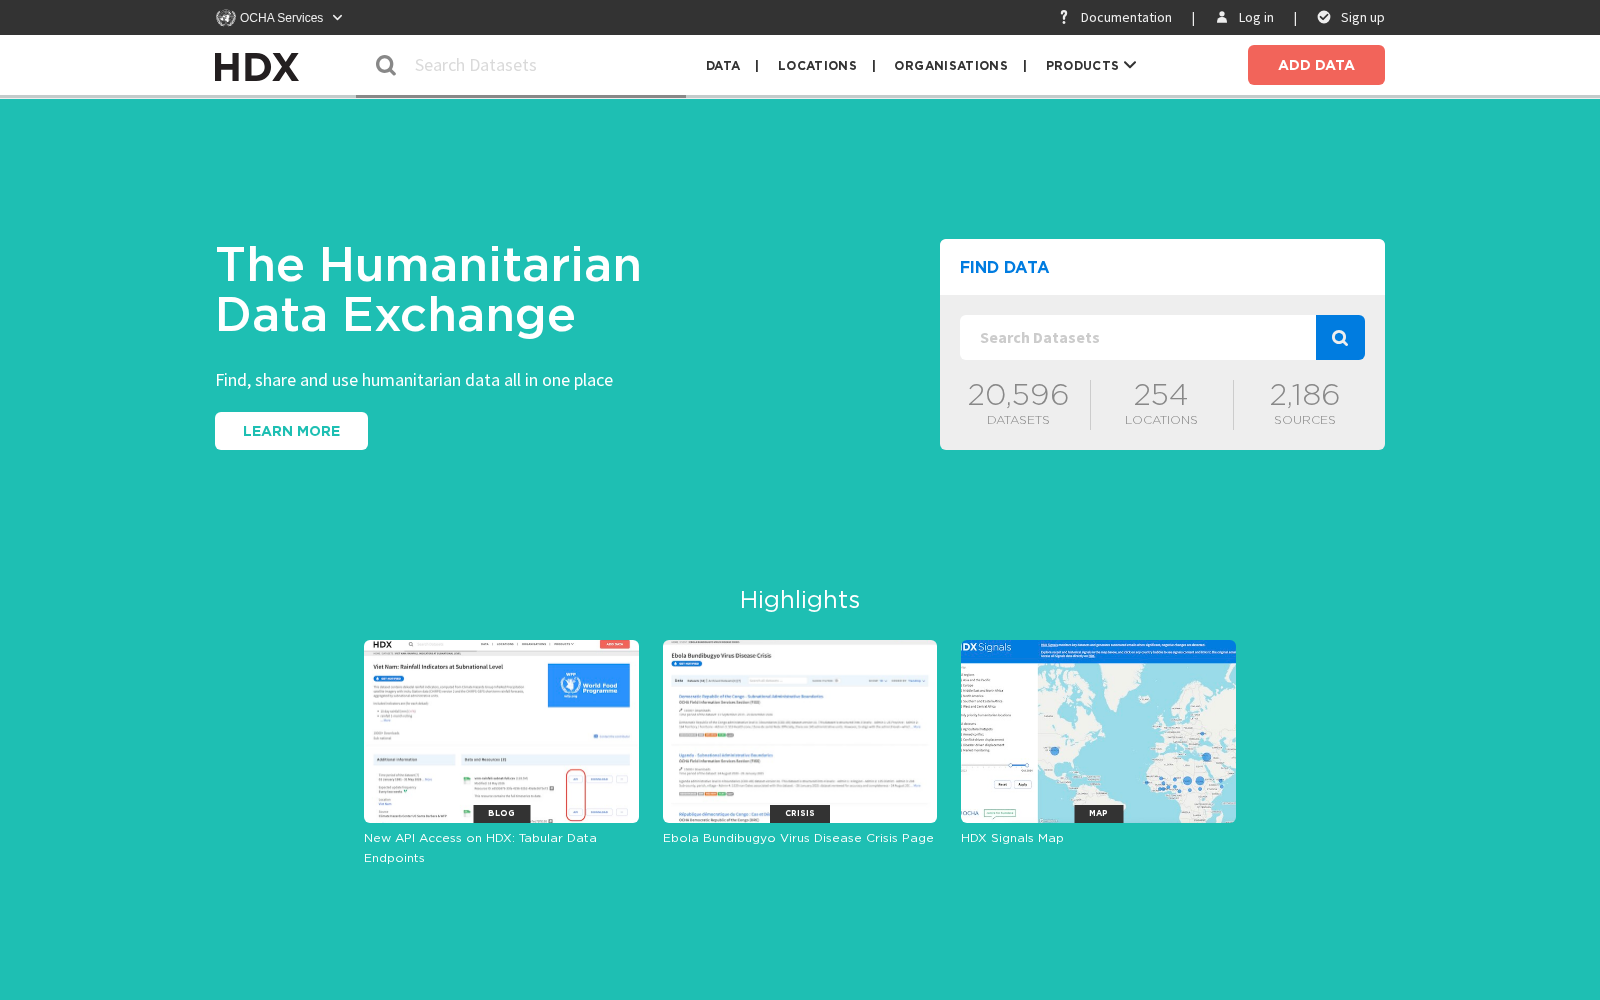Open the PRODUCTS menu item
Viewport: 1600px width, 1000px height.
pyautogui.click(x=1082, y=65)
